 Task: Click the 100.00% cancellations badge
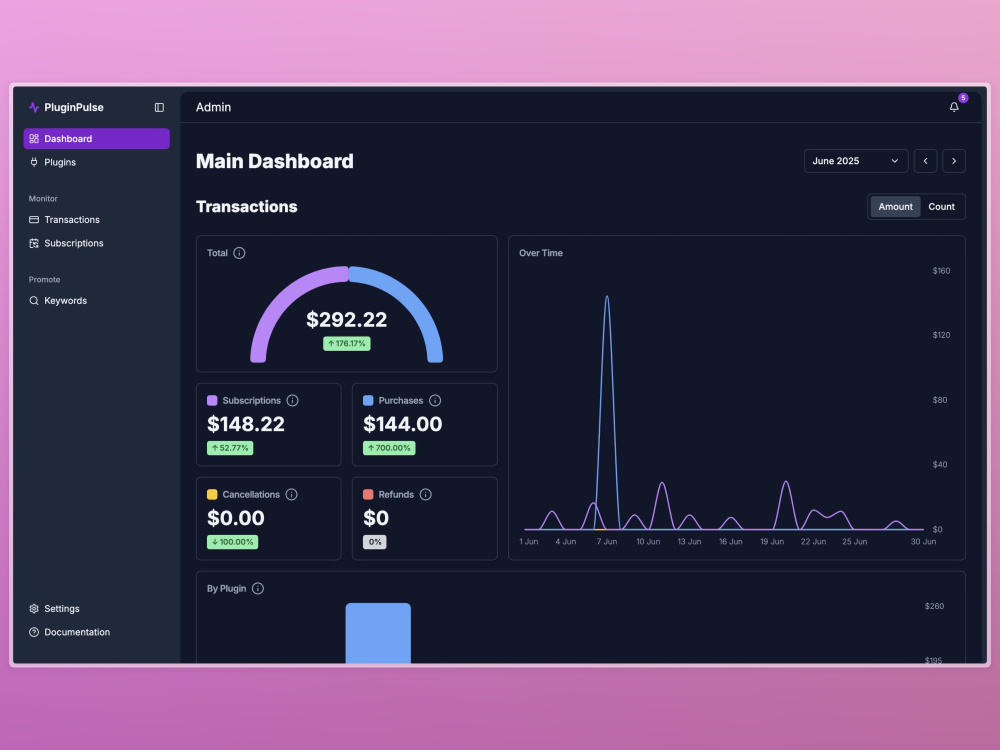233,541
